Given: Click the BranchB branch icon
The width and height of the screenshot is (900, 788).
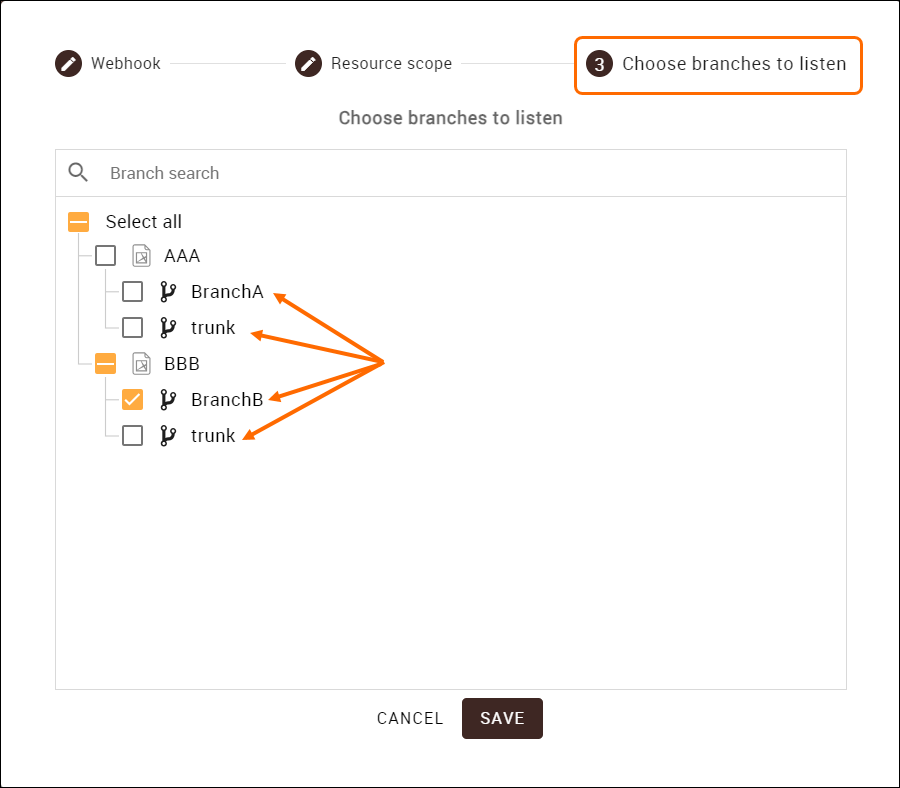Looking at the screenshot, I should click(x=168, y=400).
